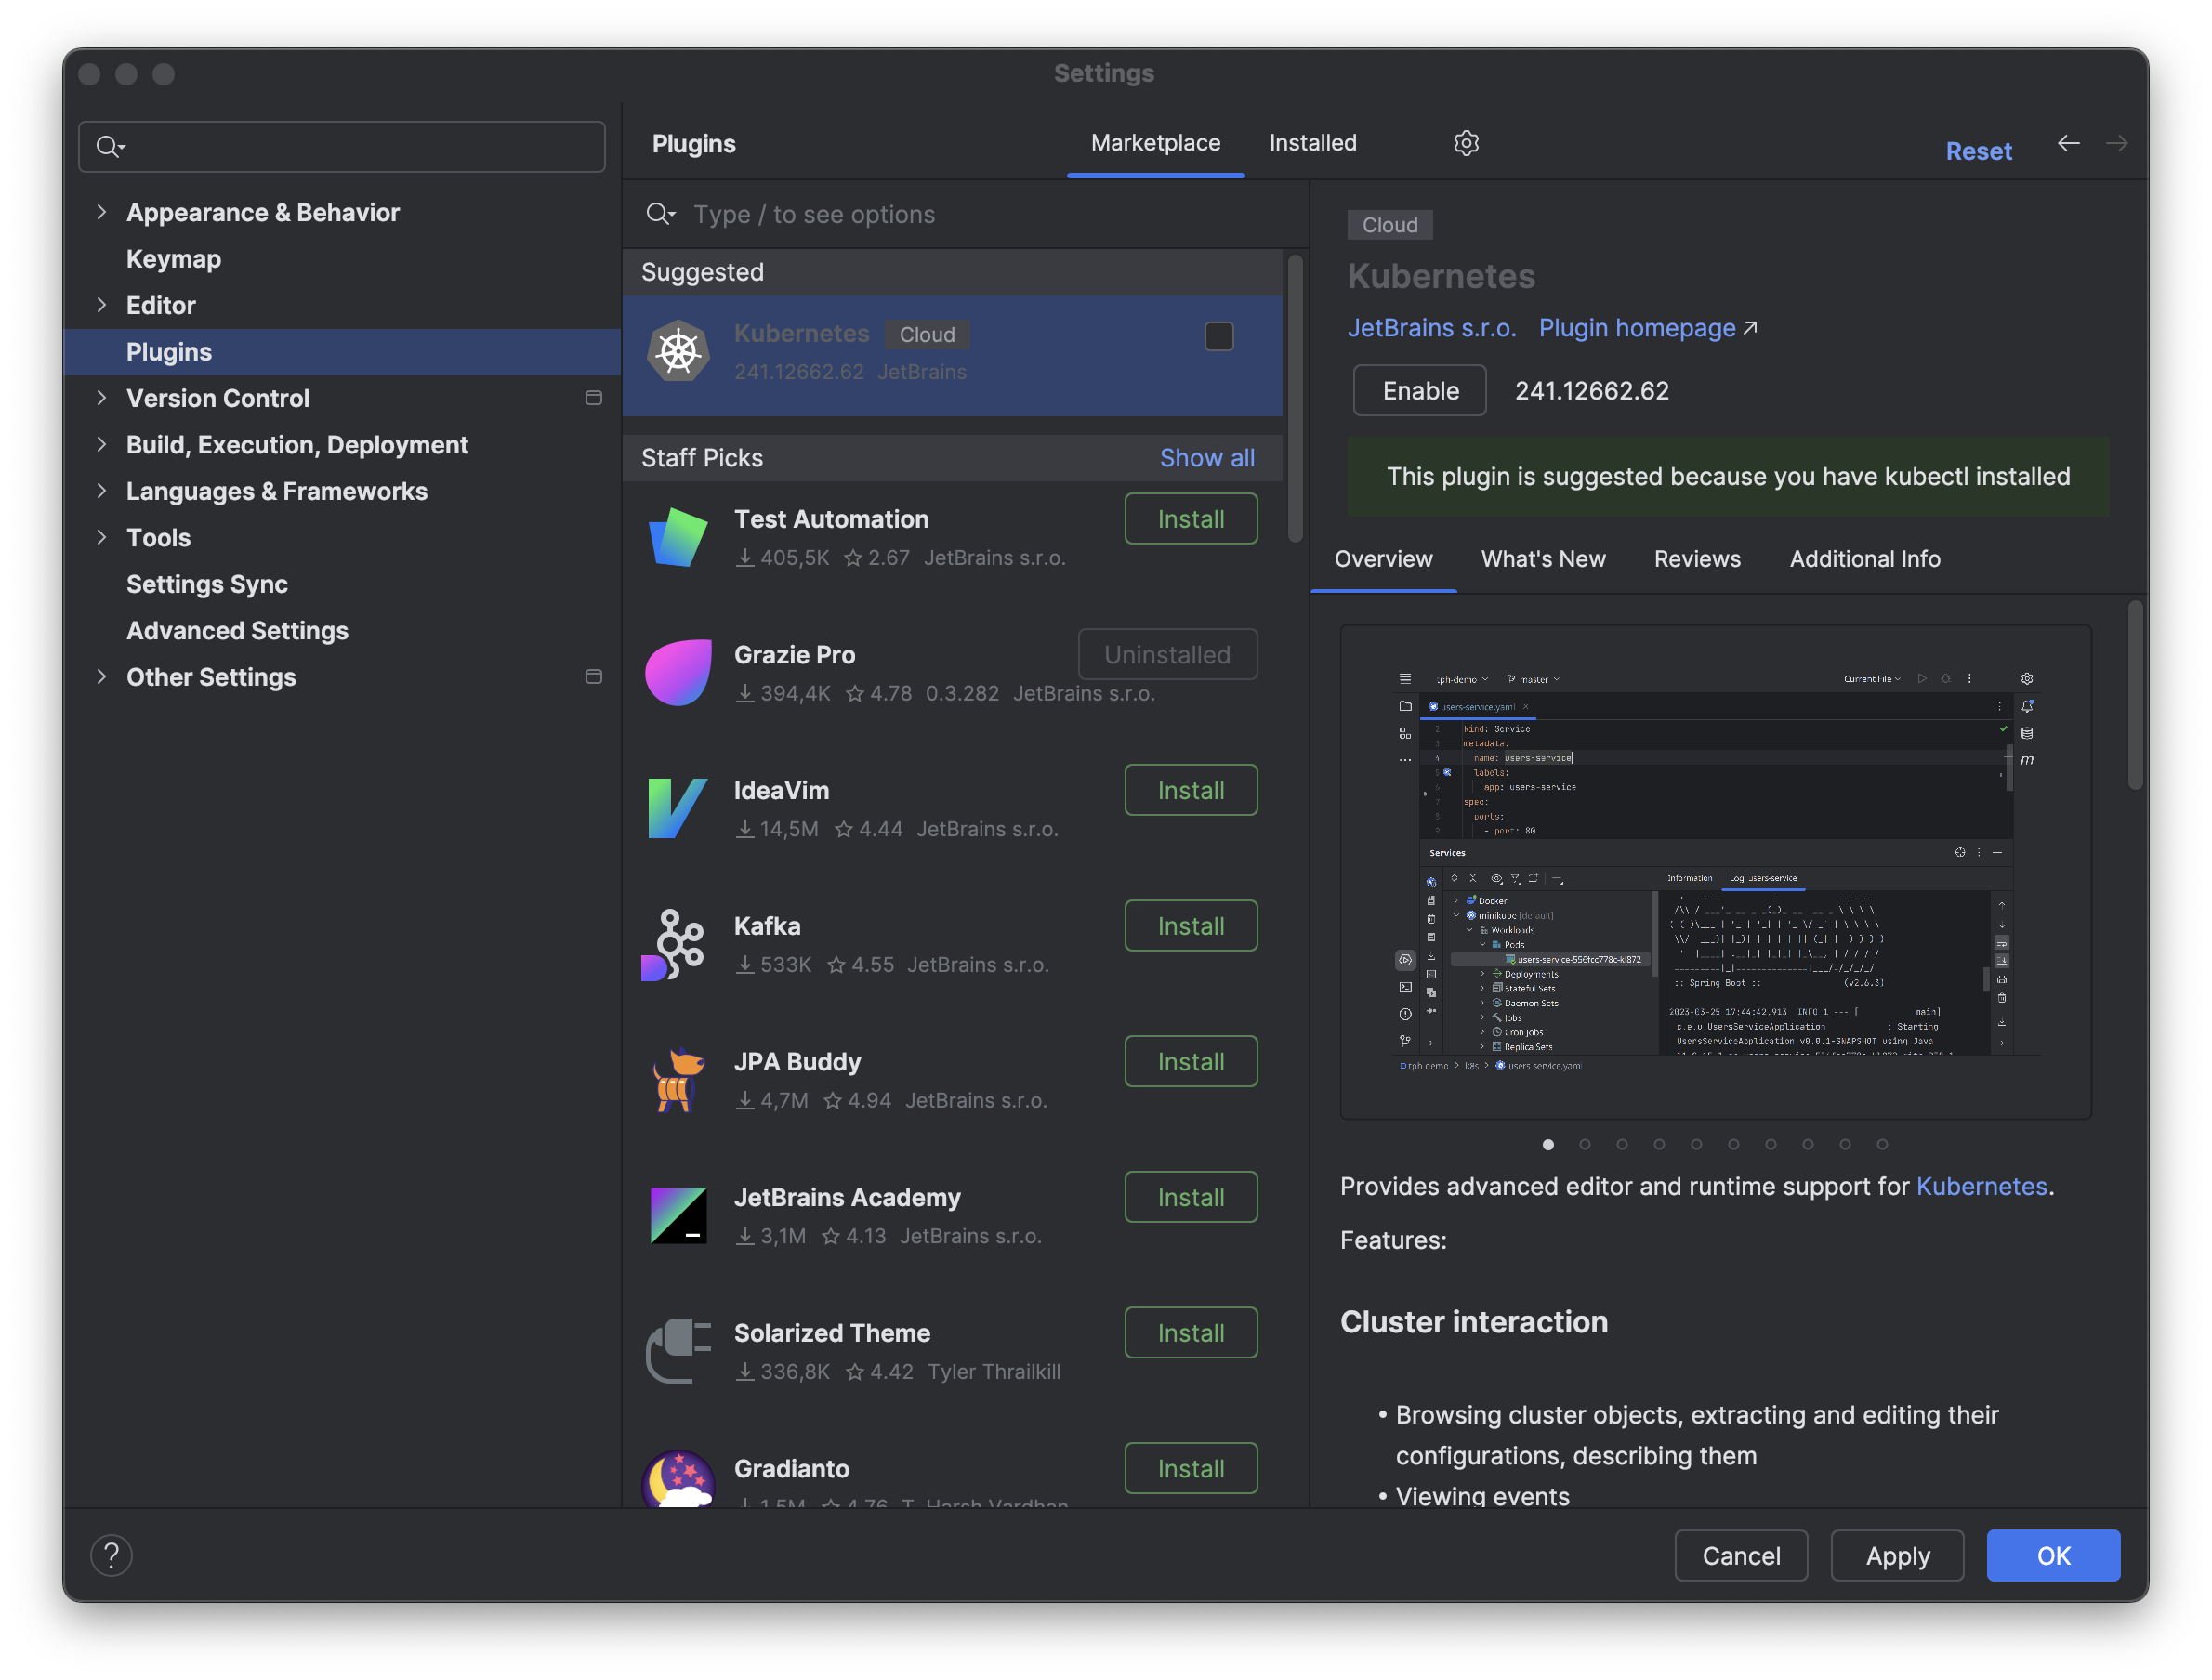
Task: Select the last screenshot carousel dot
Action: pyautogui.click(x=1882, y=1144)
